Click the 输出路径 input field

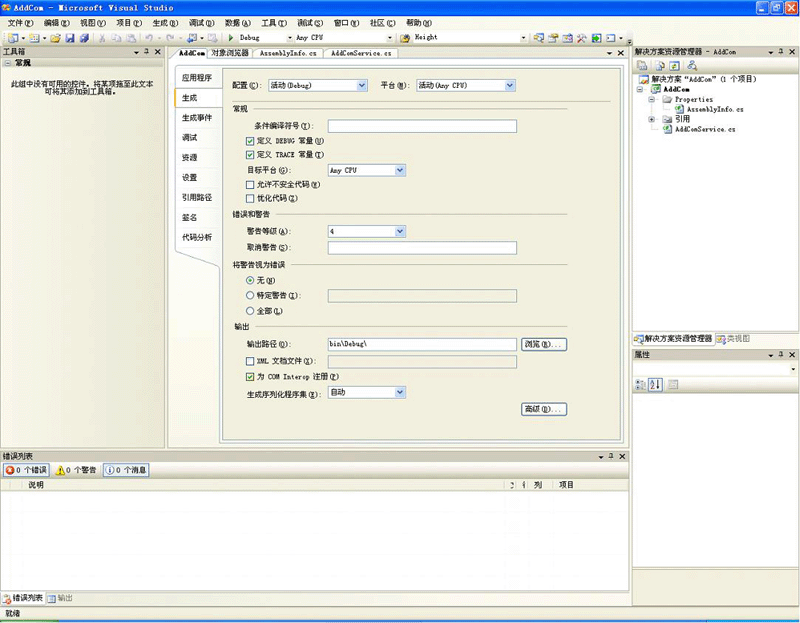pyautogui.click(x=422, y=344)
